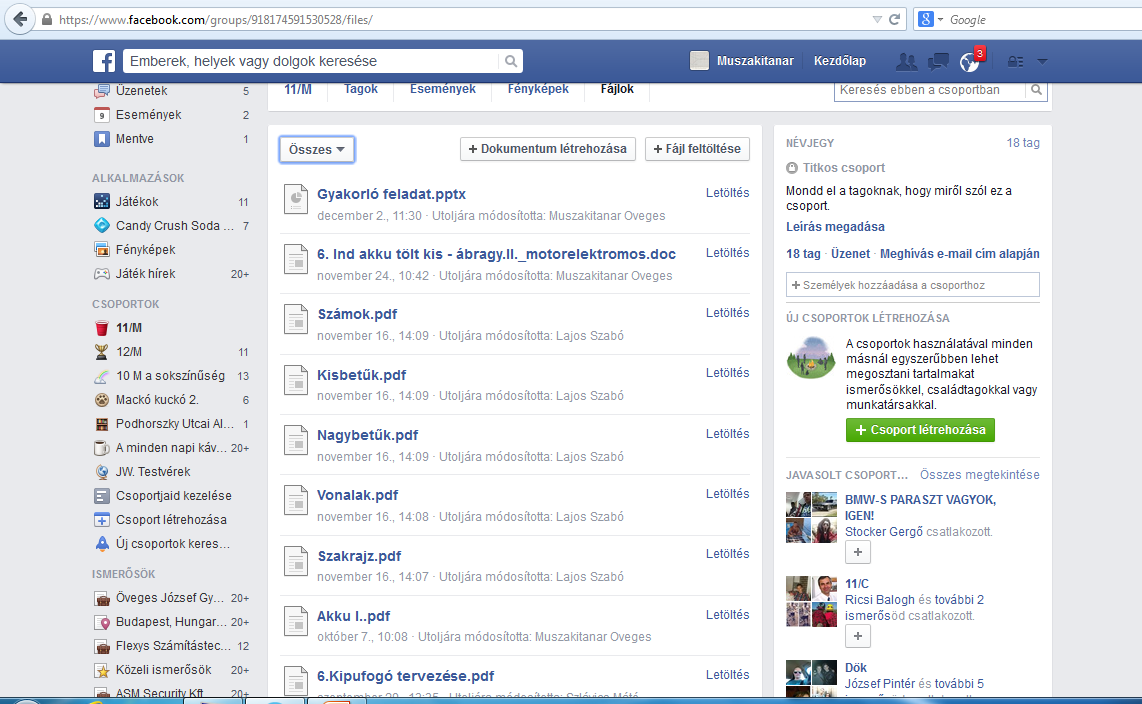The width and height of the screenshot is (1142, 704).
Task: Join BMW-S PARASZT VAGYOK group plus button
Action: click(x=858, y=553)
